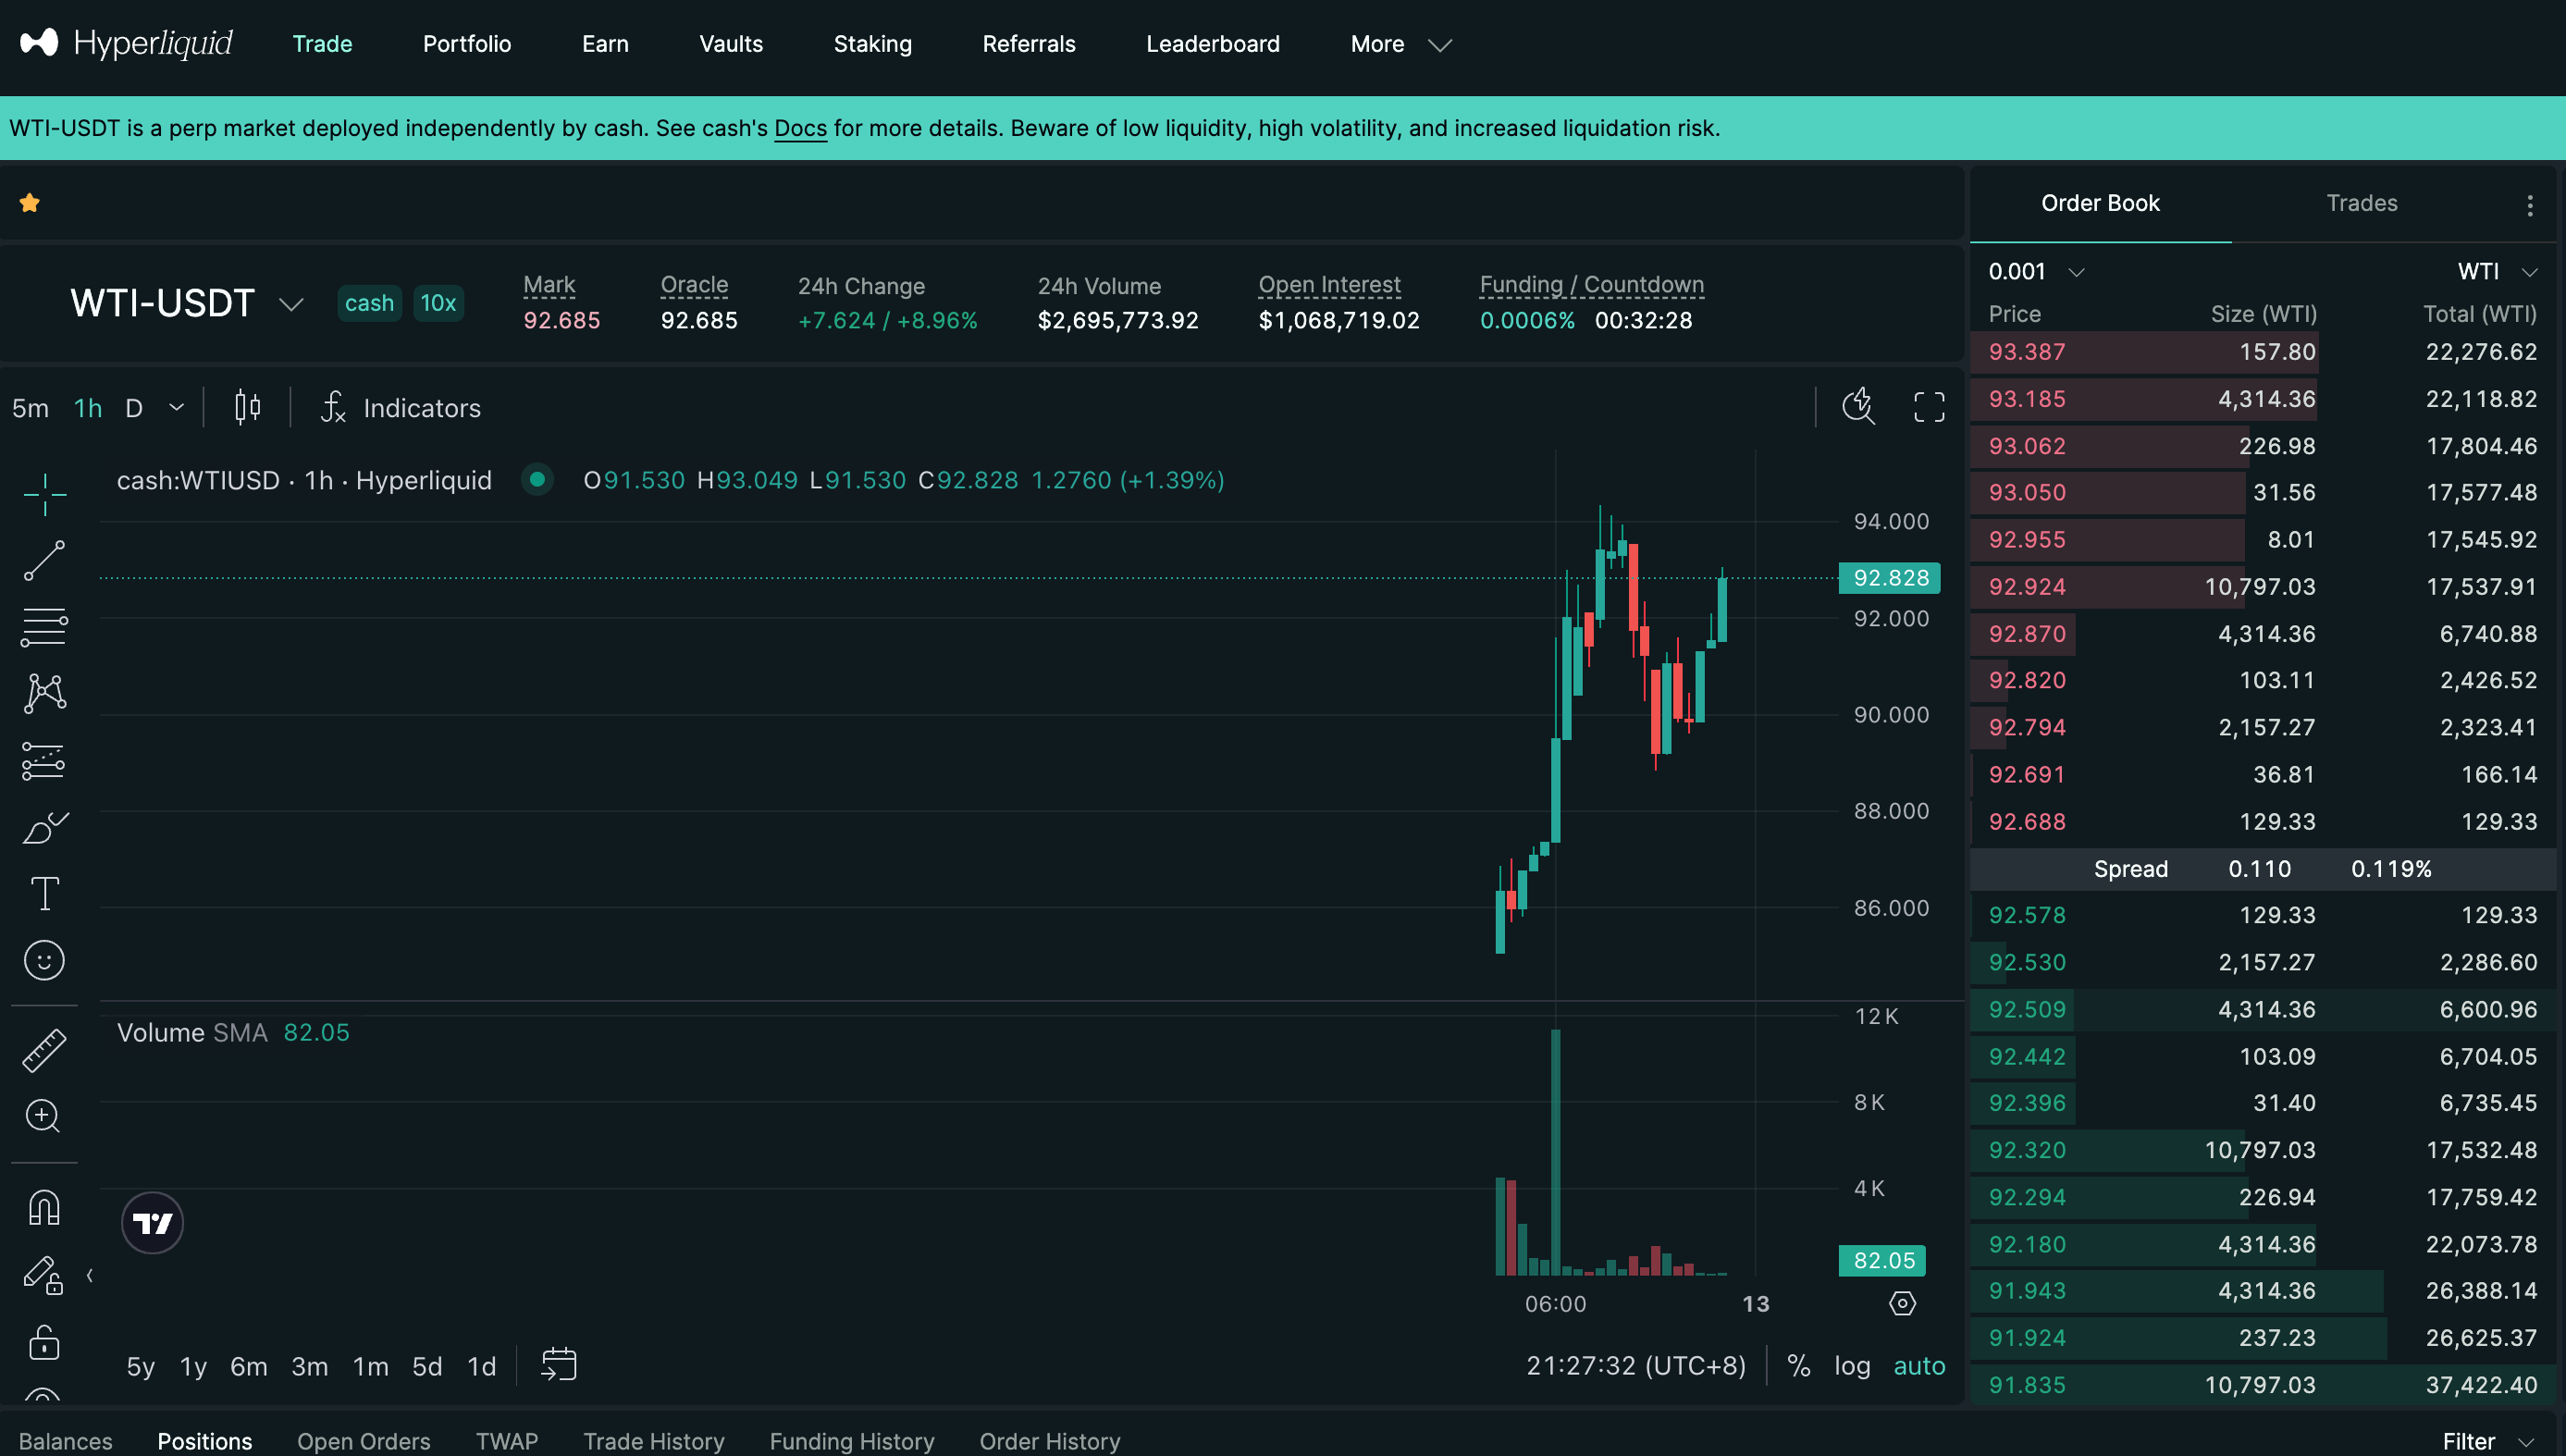Select the text annotation tool
This screenshot has width=2566, height=1456.
44,893
